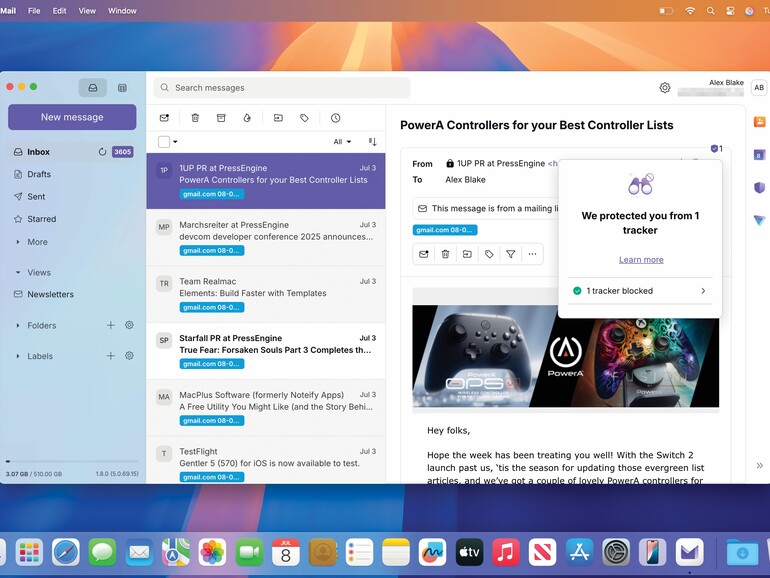Click the trash icon in list toolbar
This screenshot has width=770, height=578.
195,118
